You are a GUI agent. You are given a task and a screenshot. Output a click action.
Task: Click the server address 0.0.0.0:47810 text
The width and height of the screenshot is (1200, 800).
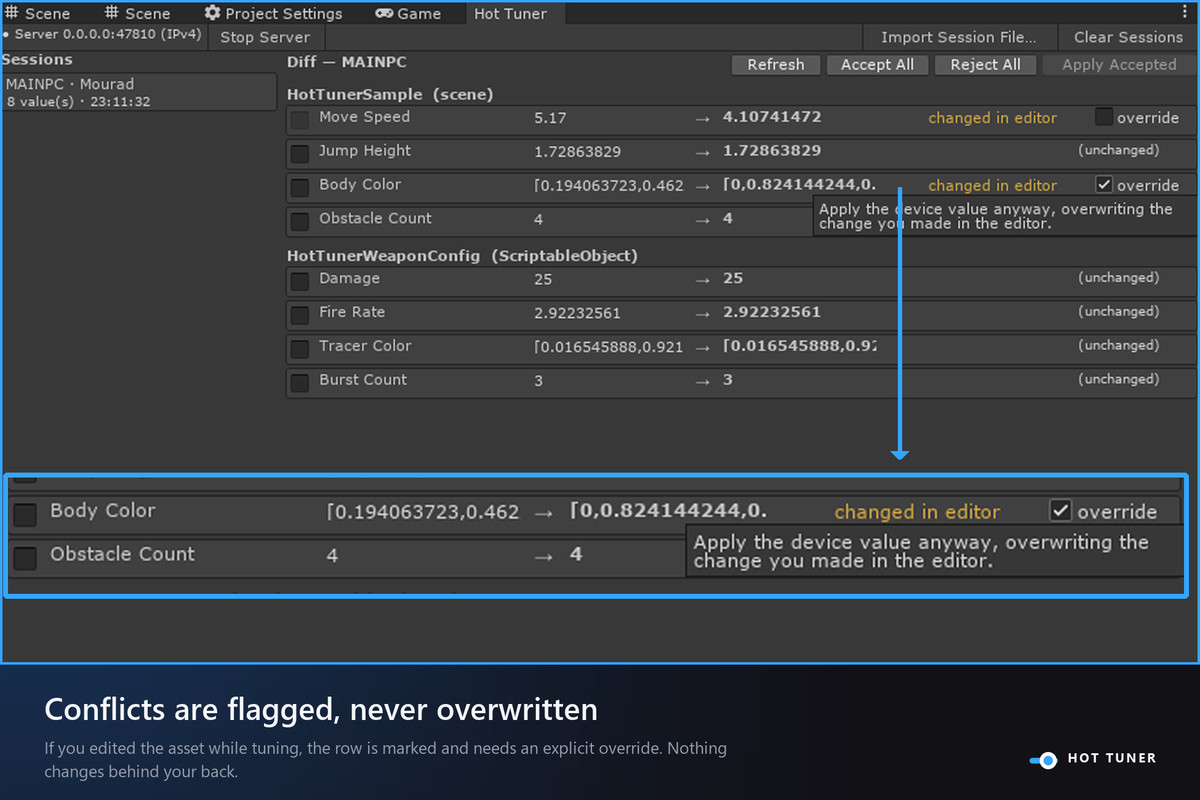point(108,35)
